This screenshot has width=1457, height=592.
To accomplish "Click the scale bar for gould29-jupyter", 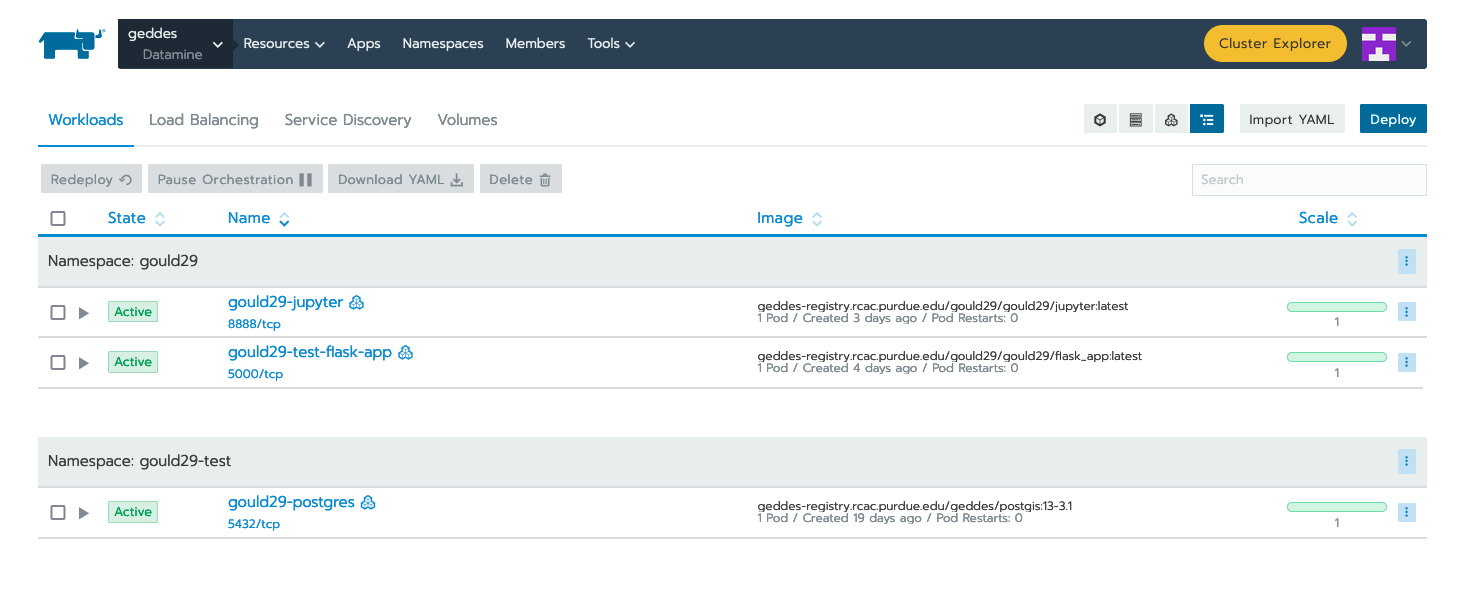I will pos(1336,307).
